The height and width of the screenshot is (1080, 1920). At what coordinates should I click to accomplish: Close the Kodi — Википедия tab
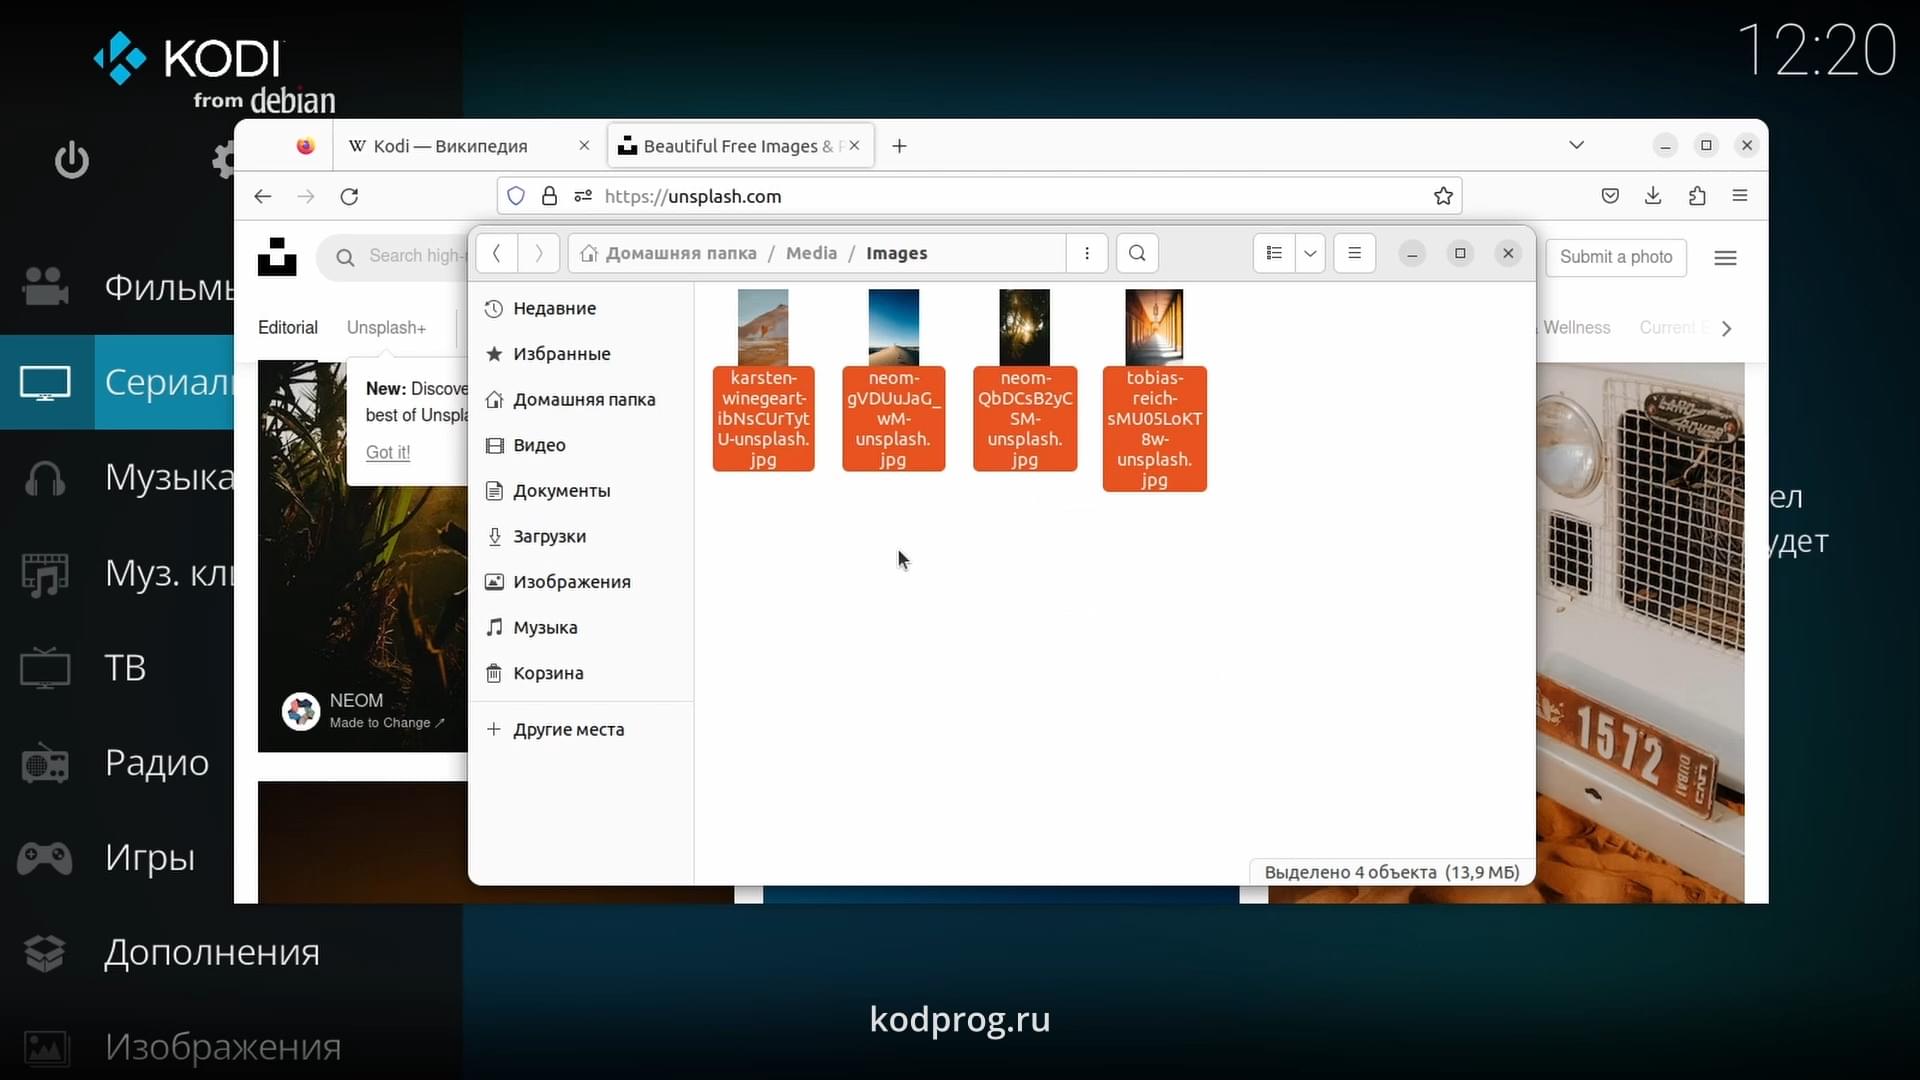(584, 146)
